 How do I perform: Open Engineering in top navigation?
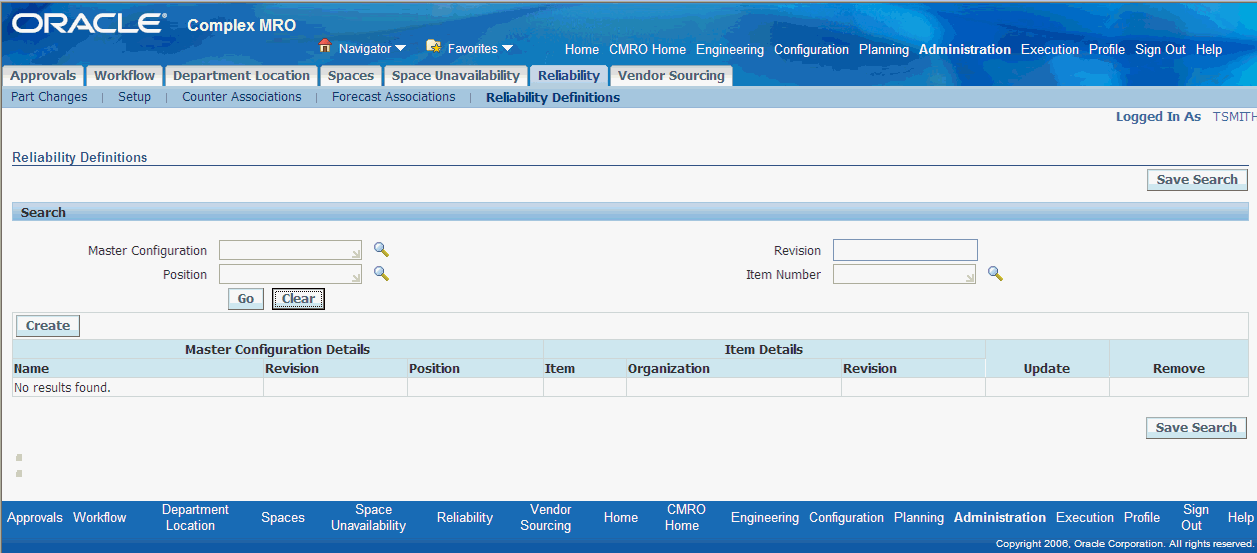(x=730, y=50)
